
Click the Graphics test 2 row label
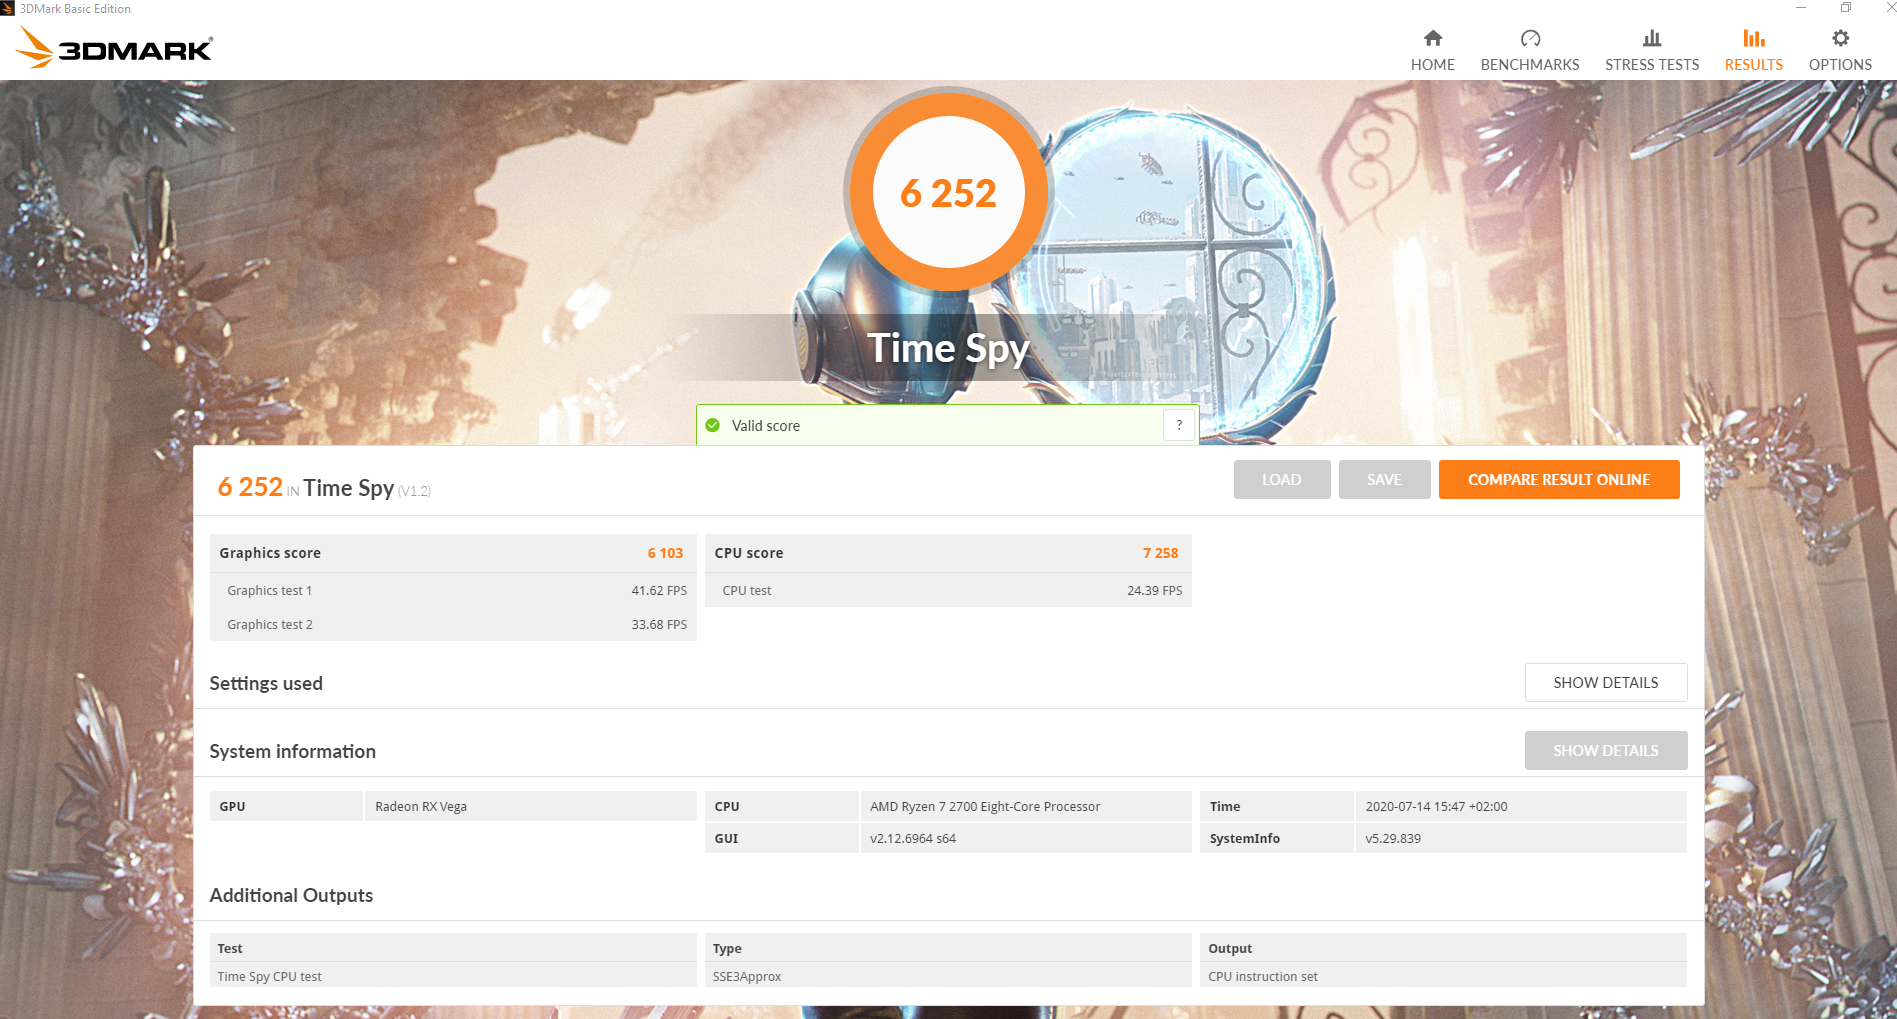coord(269,625)
